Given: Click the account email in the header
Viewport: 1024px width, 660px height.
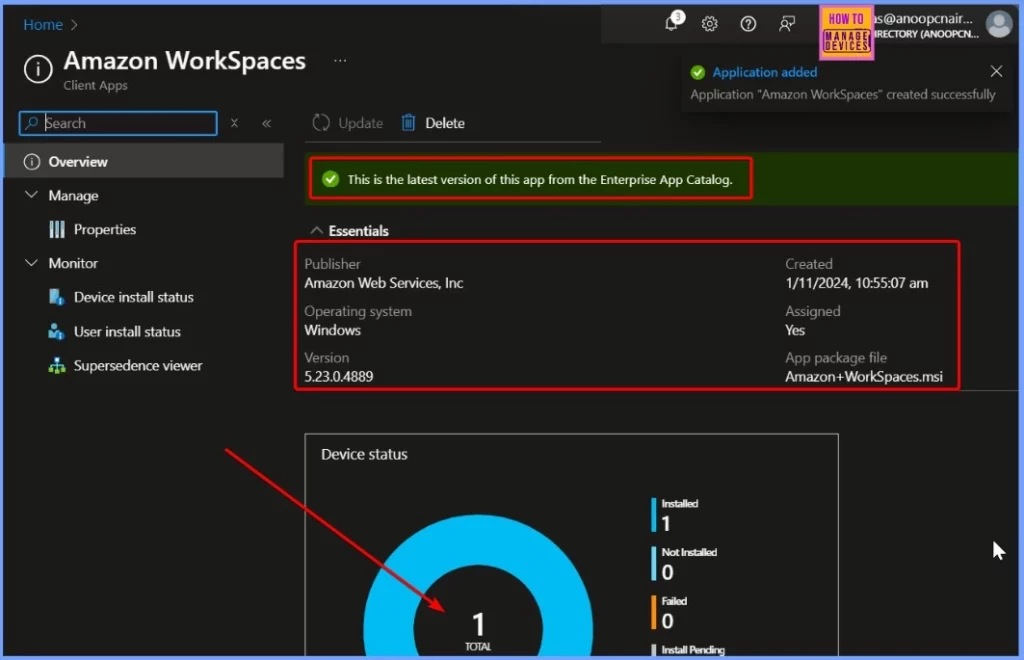Looking at the screenshot, I should [x=923, y=19].
